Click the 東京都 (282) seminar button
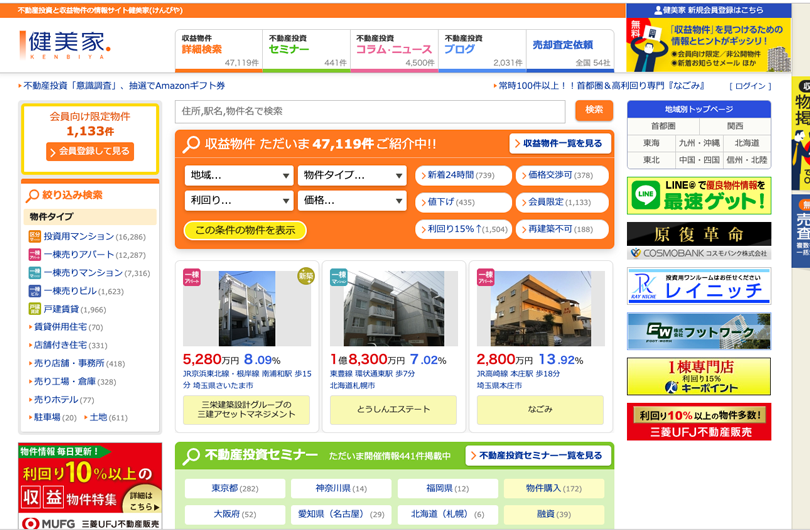The height and width of the screenshot is (530, 810). click(235, 488)
